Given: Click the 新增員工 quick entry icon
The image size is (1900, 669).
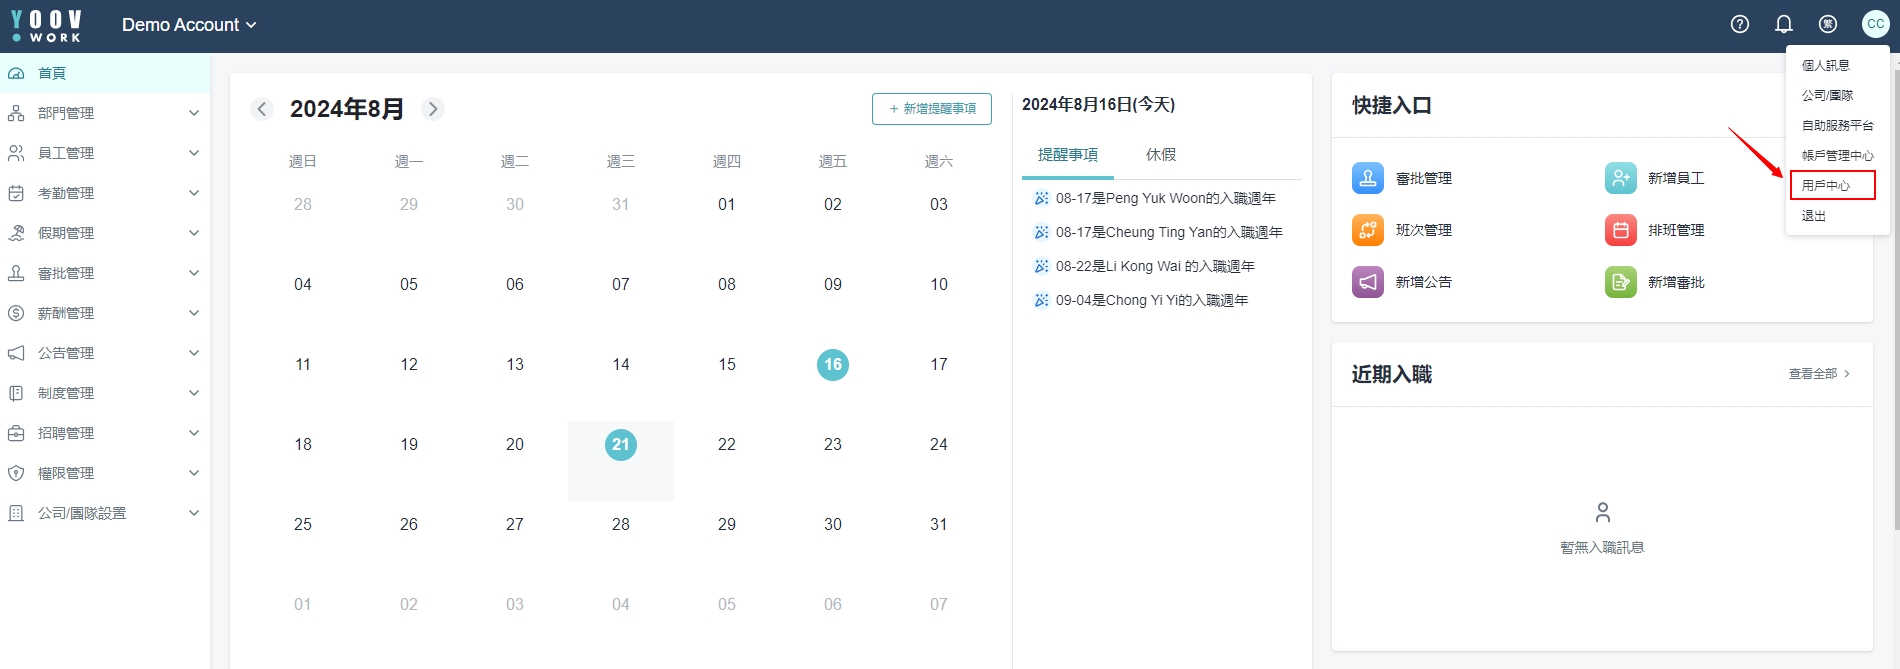Looking at the screenshot, I should 1620,178.
